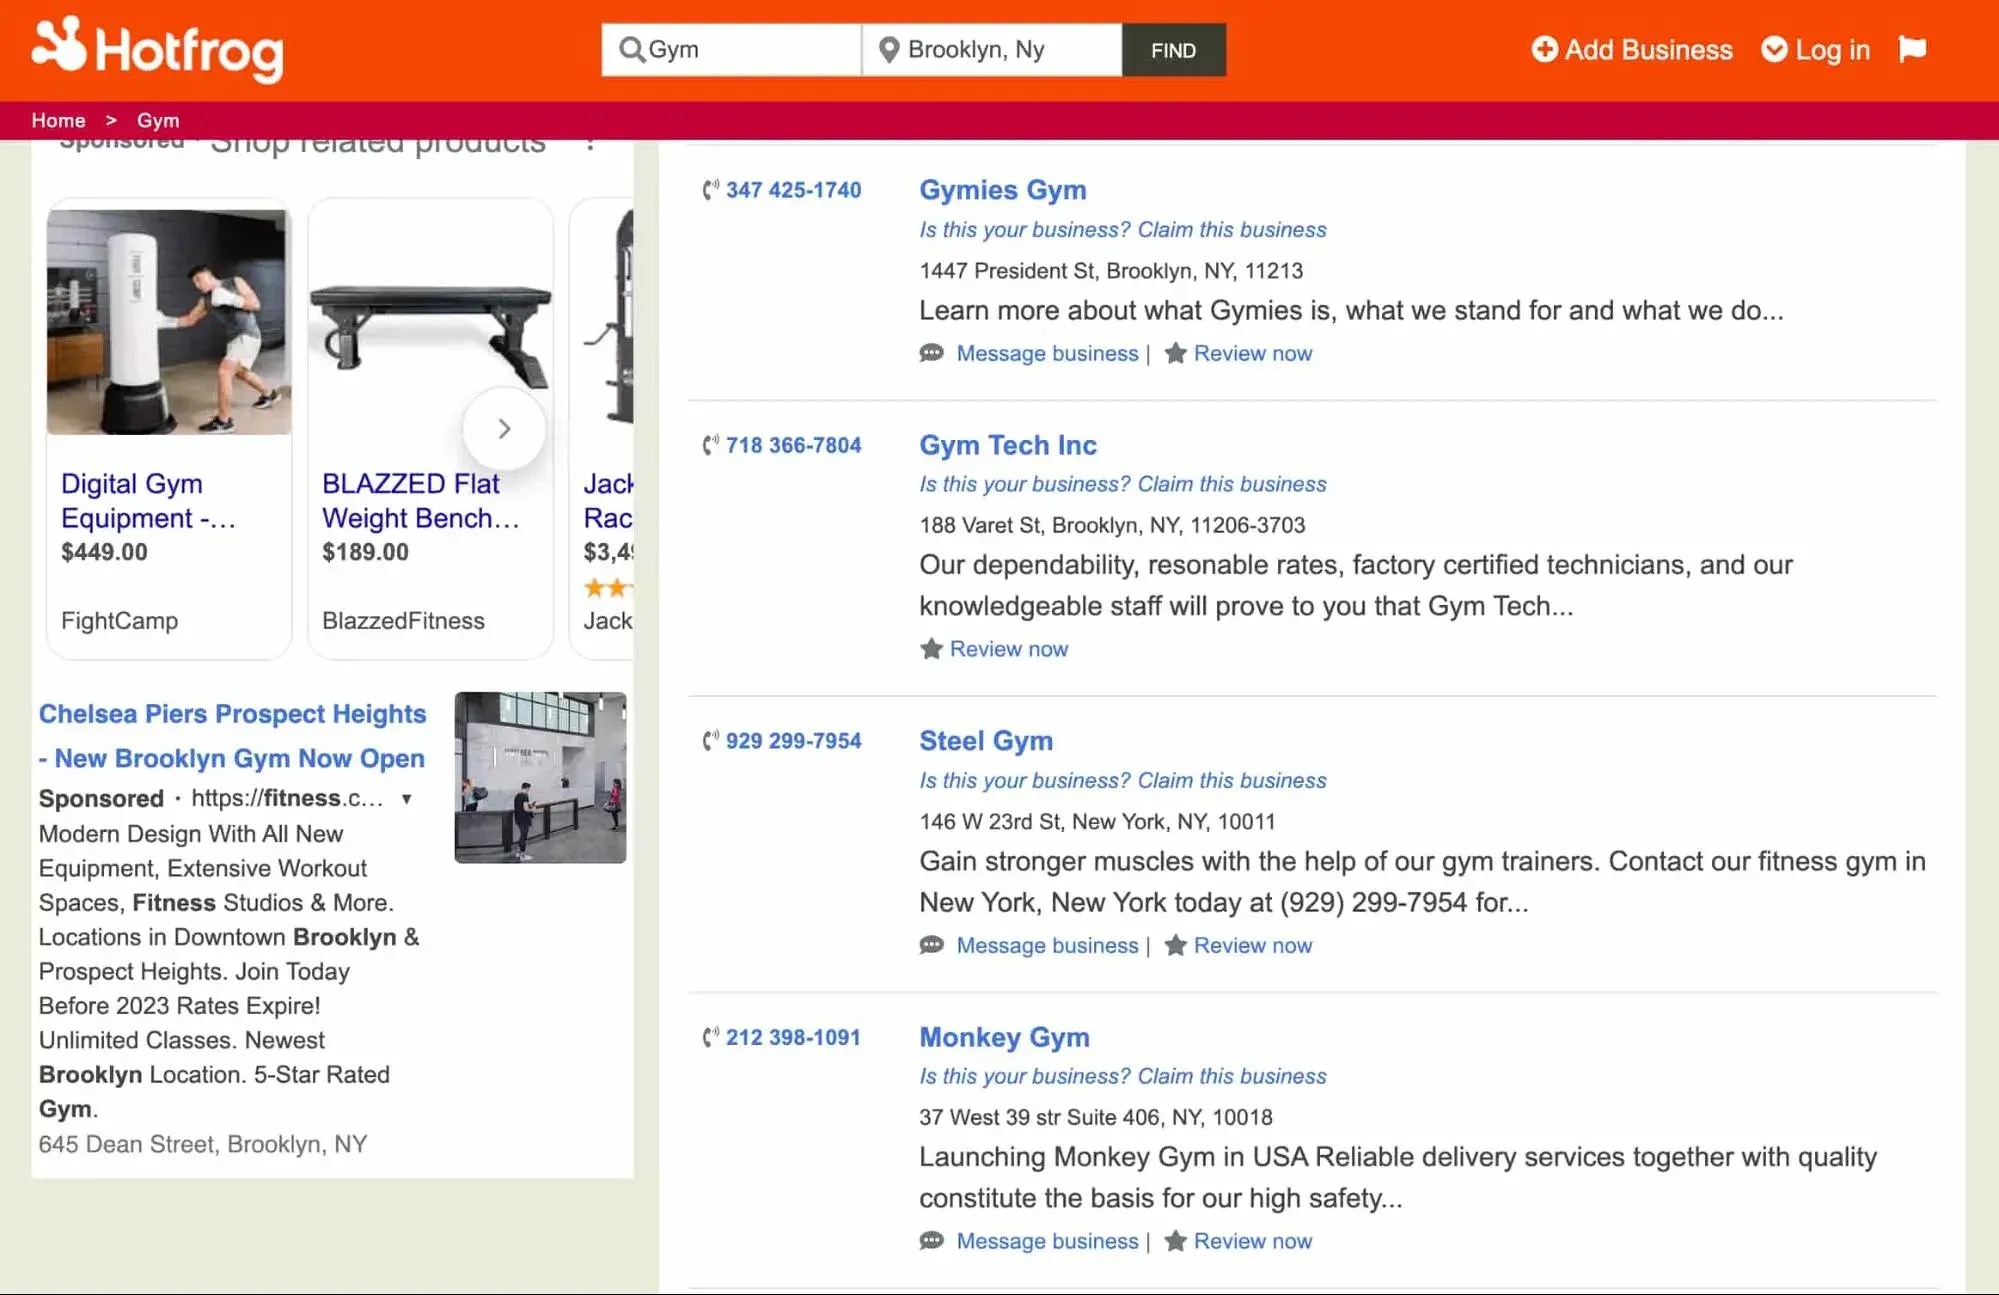Click the Gym search input field

coord(731,51)
